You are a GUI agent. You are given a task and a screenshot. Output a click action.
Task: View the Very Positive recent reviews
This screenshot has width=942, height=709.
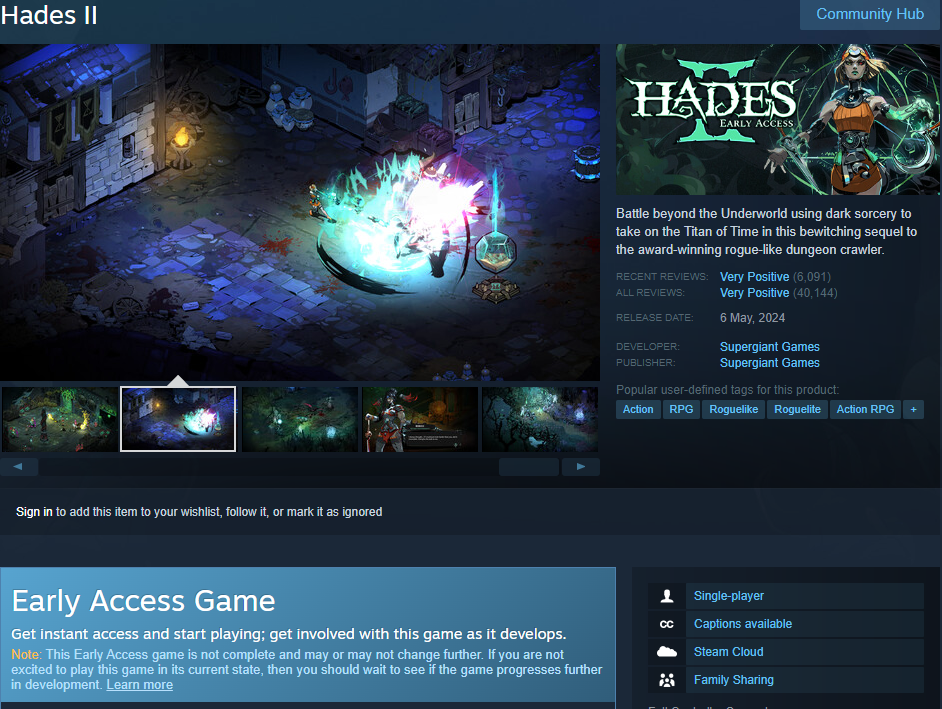click(755, 276)
